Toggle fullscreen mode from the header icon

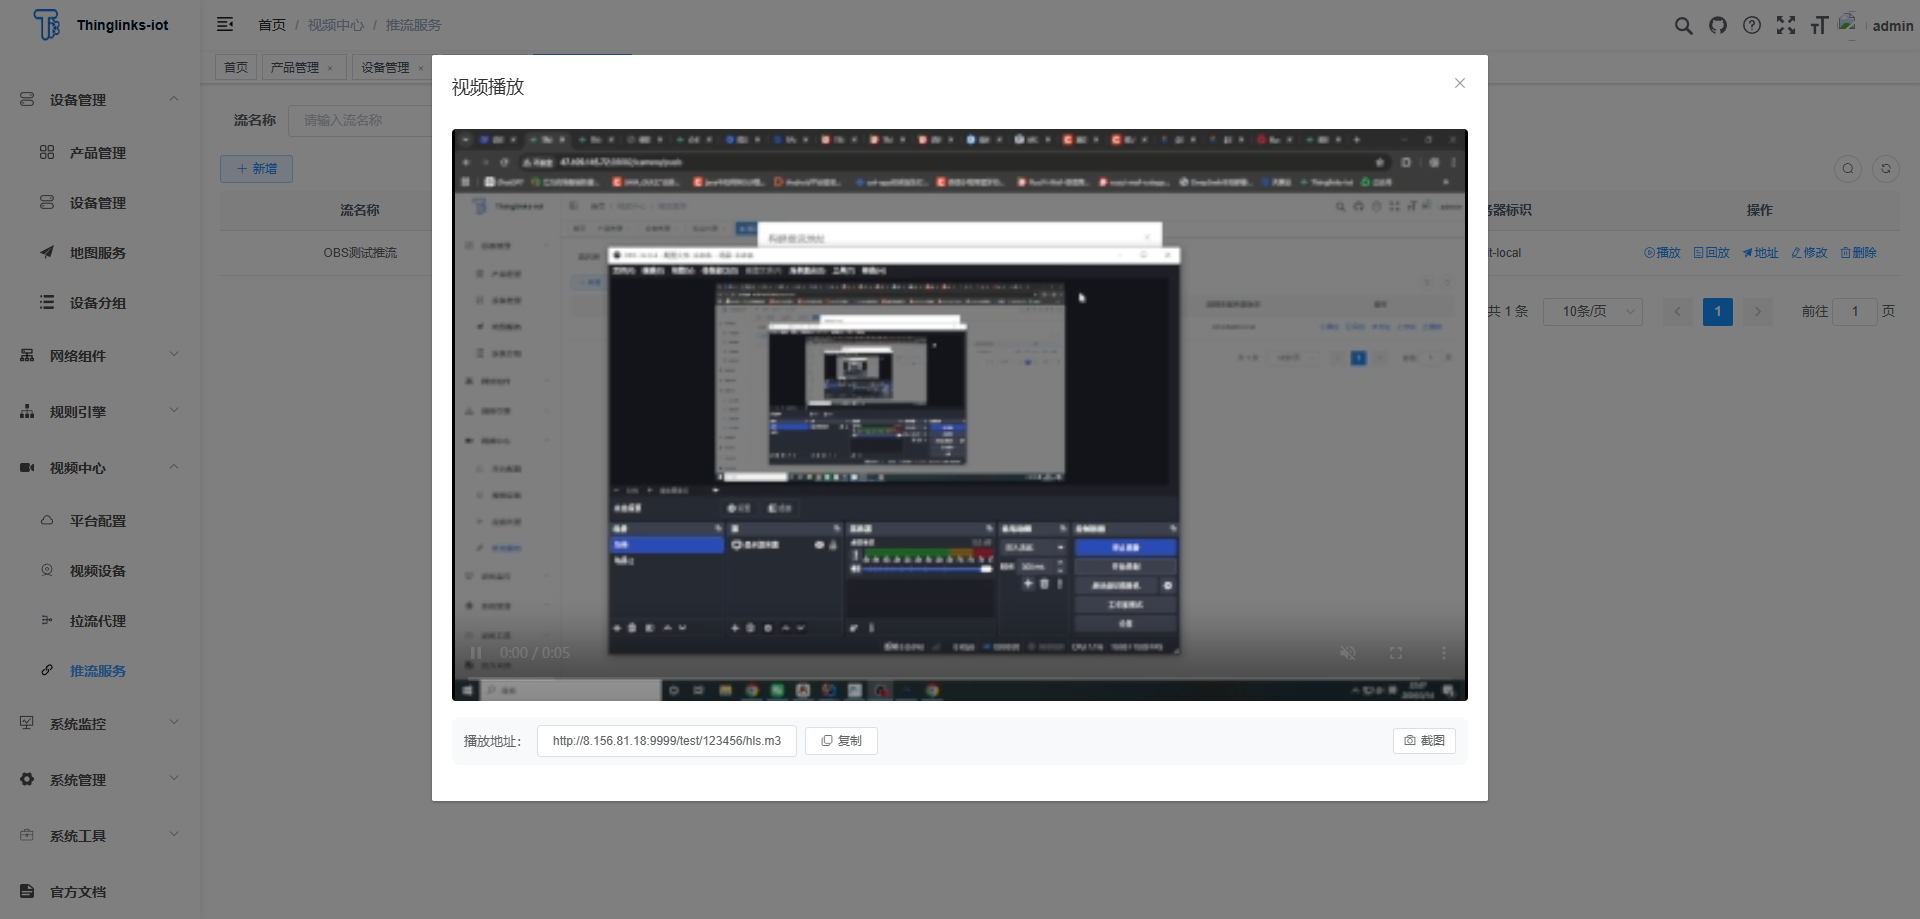click(1786, 26)
